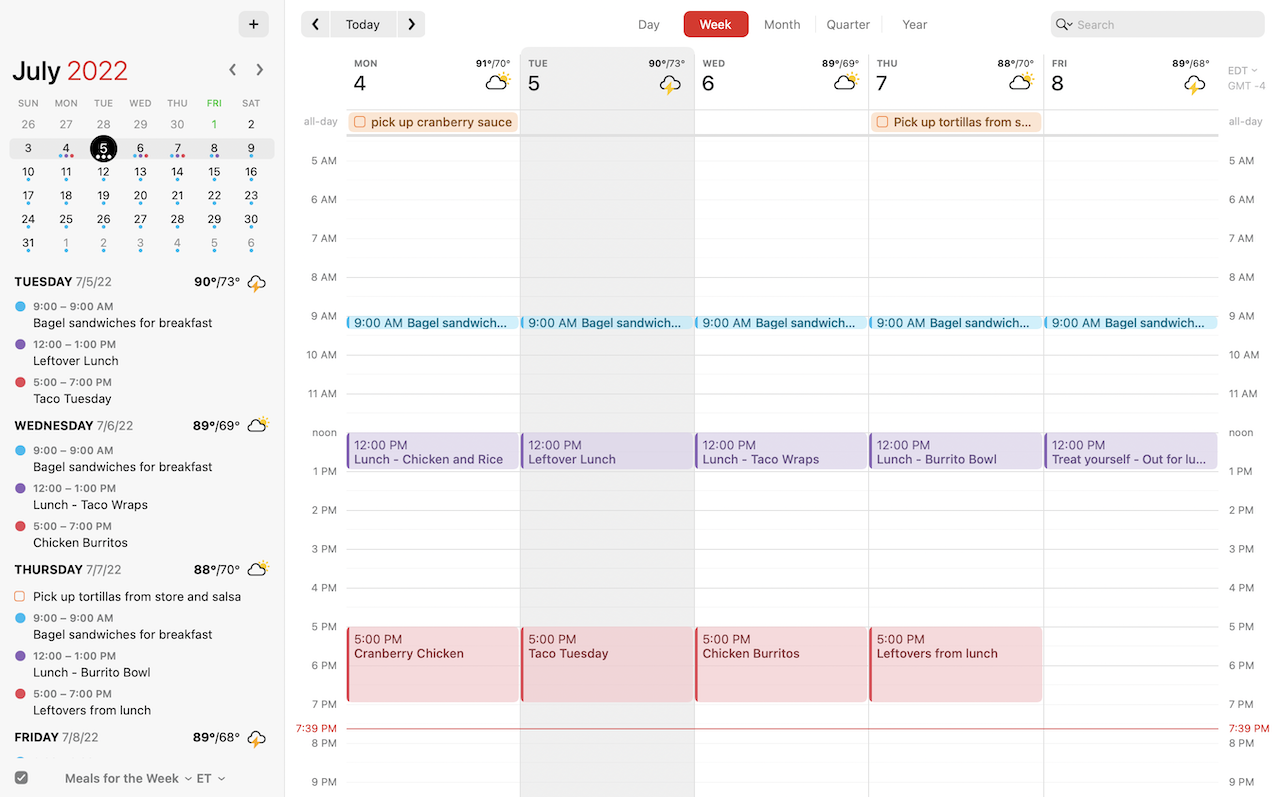
Task: Select the Year view button
Action: 914,24
